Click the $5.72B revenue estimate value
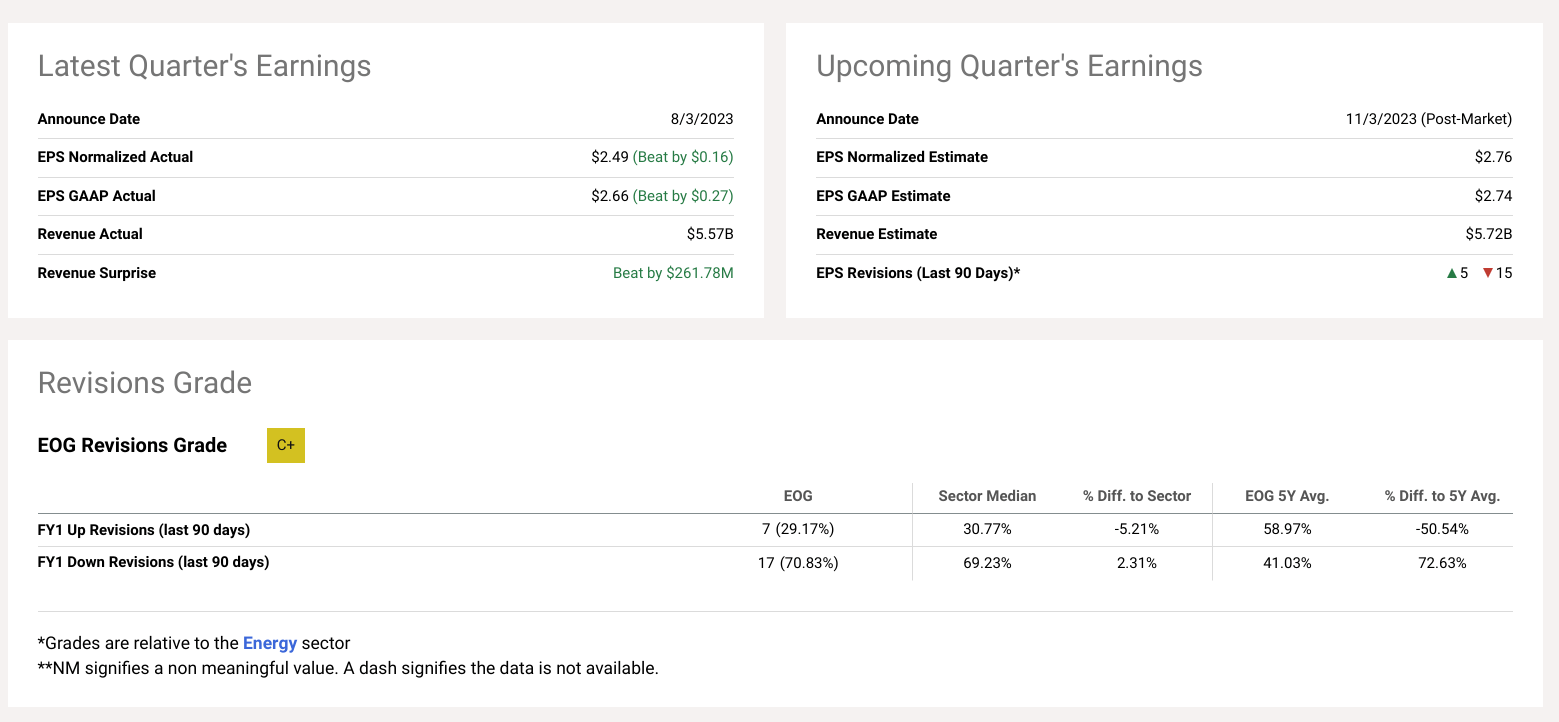Image resolution: width=1559 pixels, height=722 pixels. point(1488,234)
